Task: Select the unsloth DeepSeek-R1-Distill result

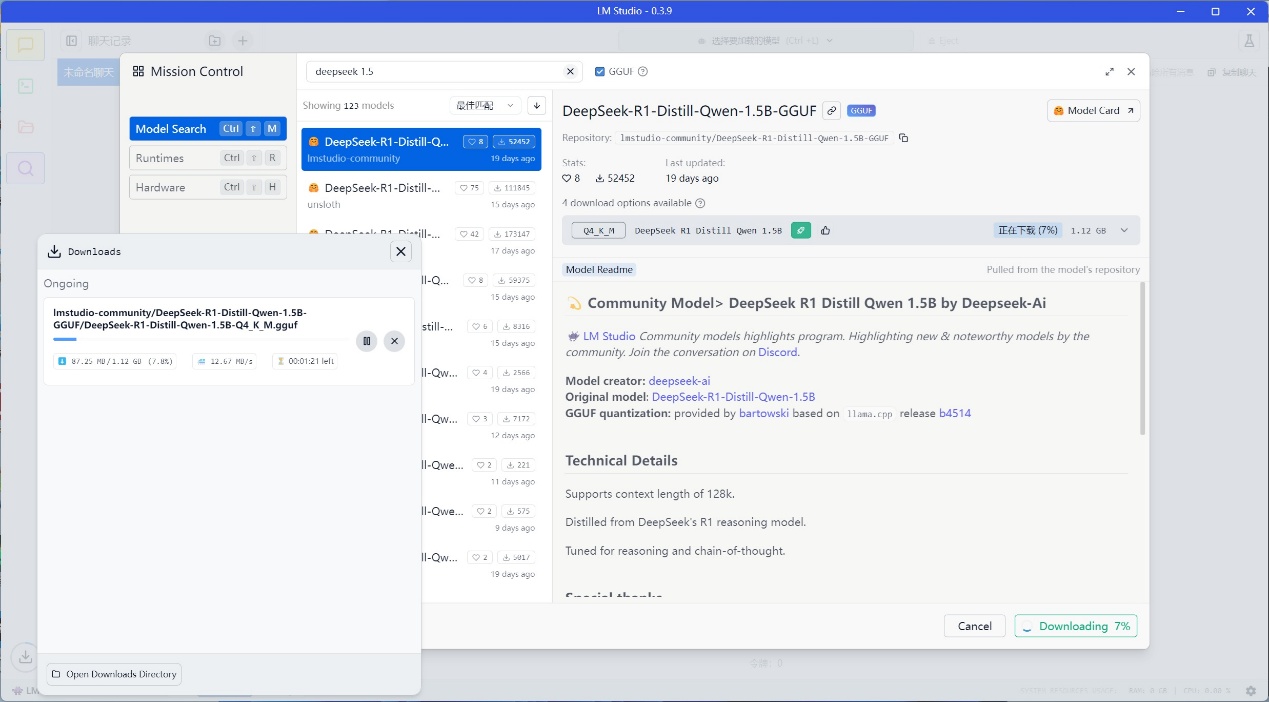Action: click(421, 195)
